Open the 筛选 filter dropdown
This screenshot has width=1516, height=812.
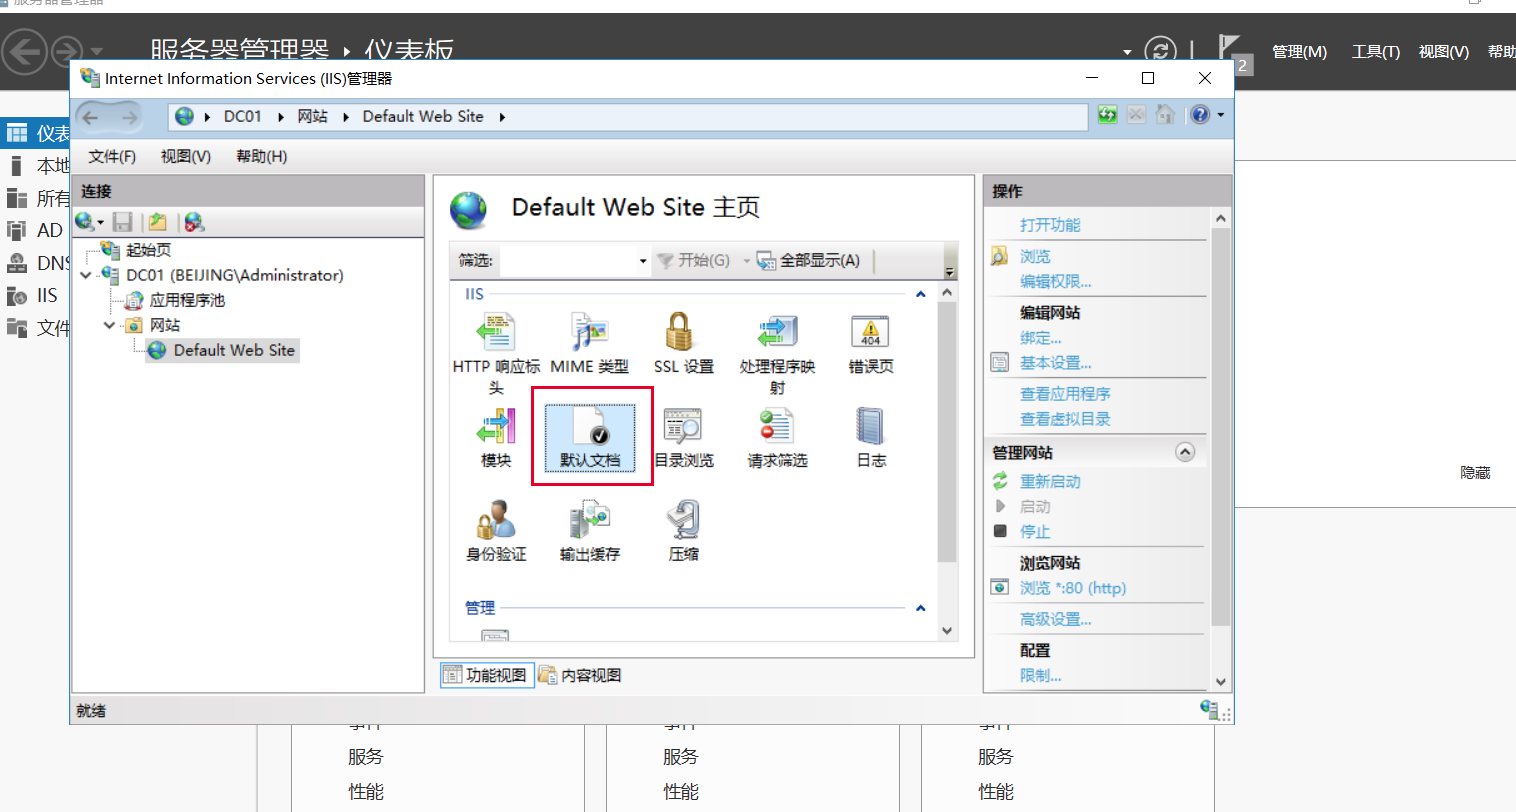pos(643,261)
